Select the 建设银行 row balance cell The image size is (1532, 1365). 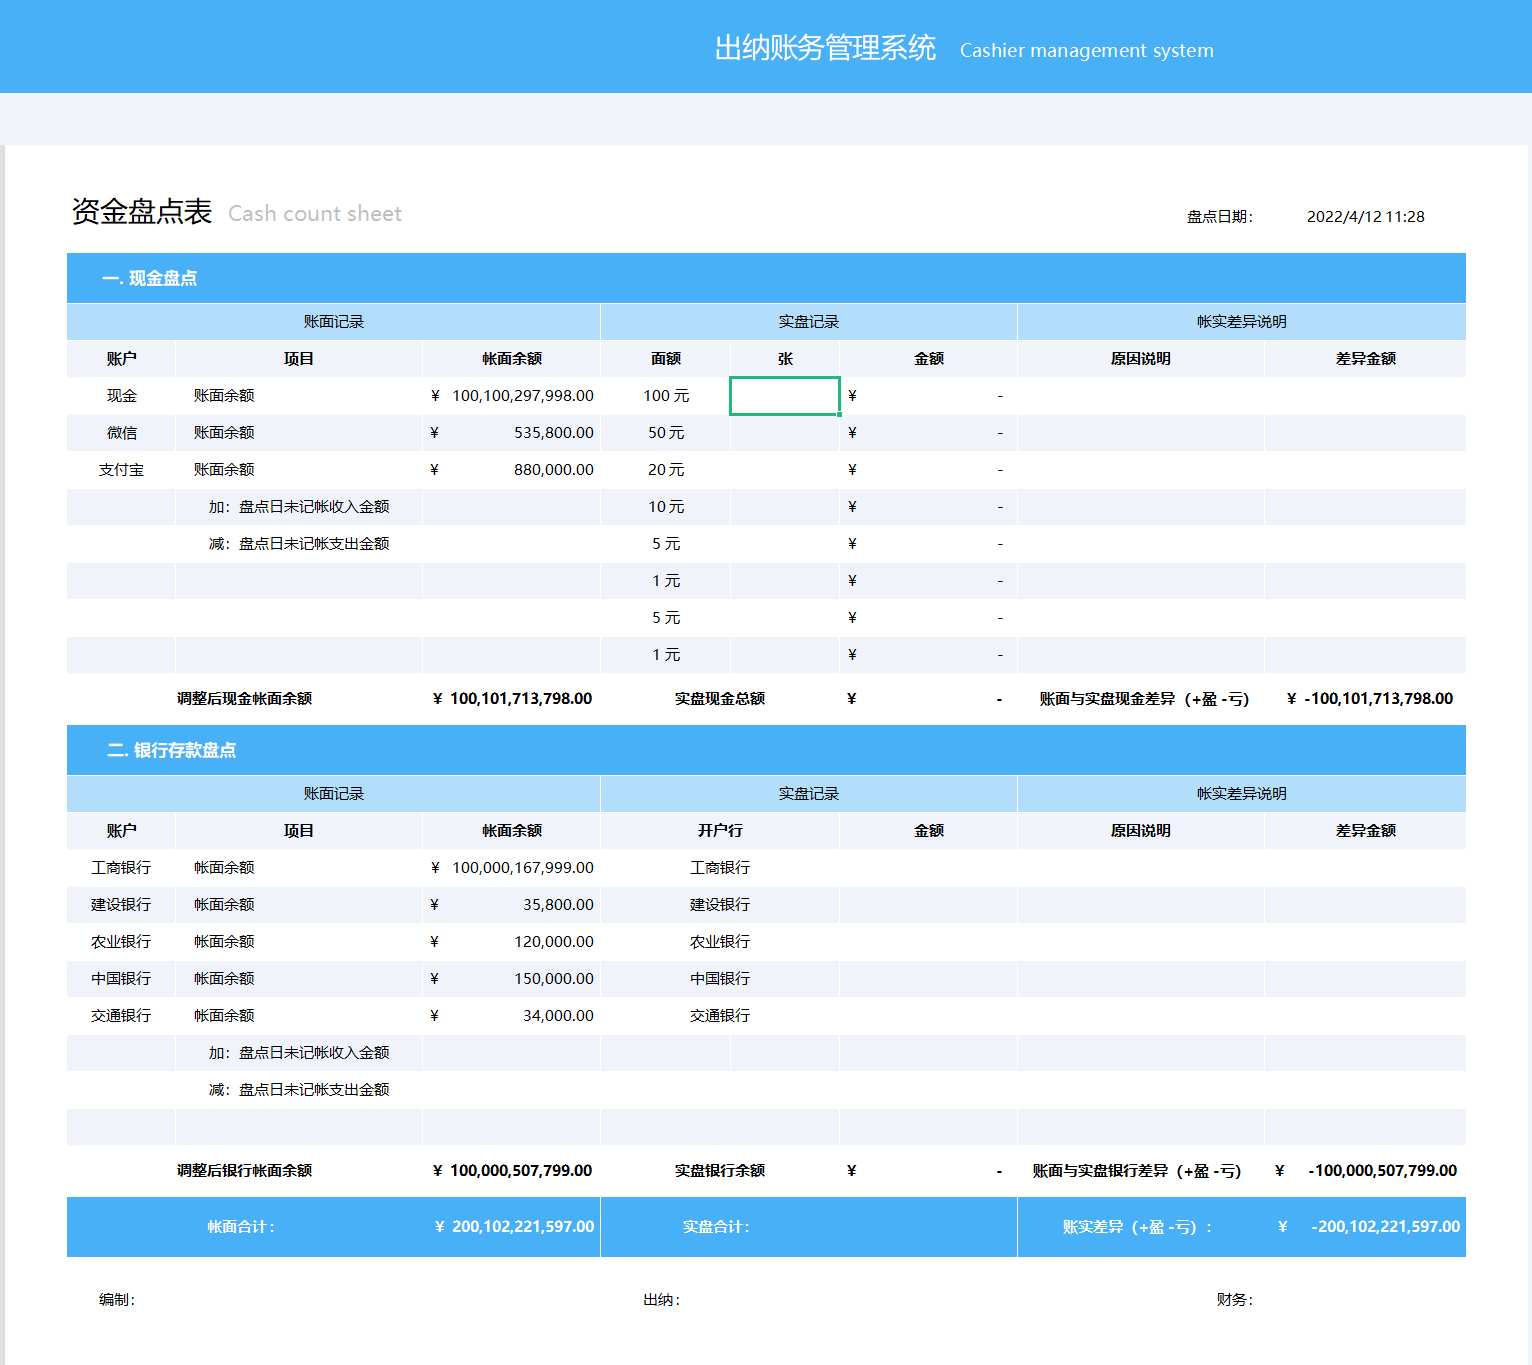point(511,904)
